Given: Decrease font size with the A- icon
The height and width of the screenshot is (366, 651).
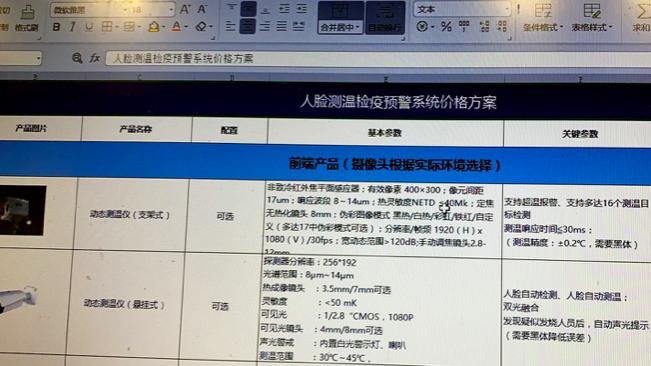Looking at the screenshot, I should (x=202, y=9).
